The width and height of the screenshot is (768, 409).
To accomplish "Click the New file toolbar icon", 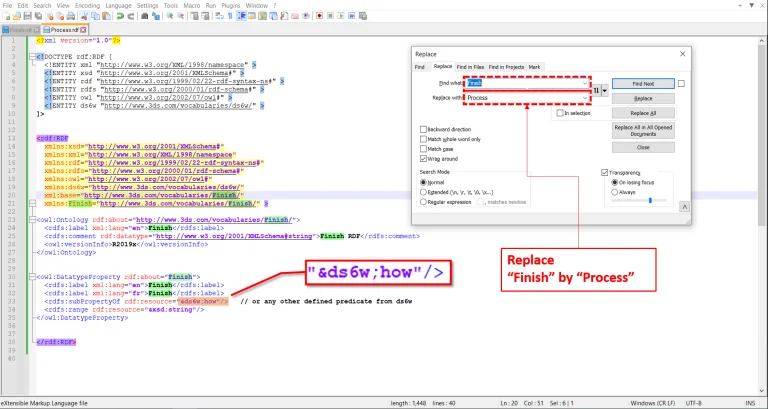I will (x=6, y=17).
